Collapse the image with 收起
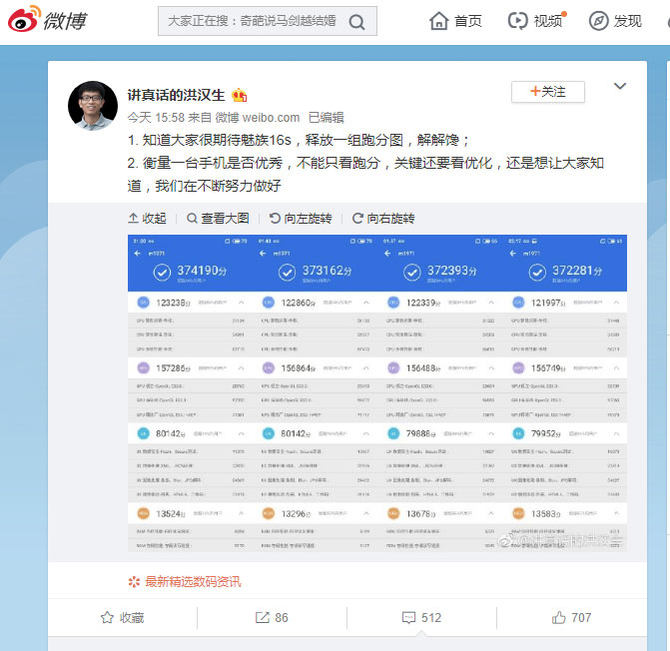The height and width of the screenshot is (651, 670). pos(147,218)
